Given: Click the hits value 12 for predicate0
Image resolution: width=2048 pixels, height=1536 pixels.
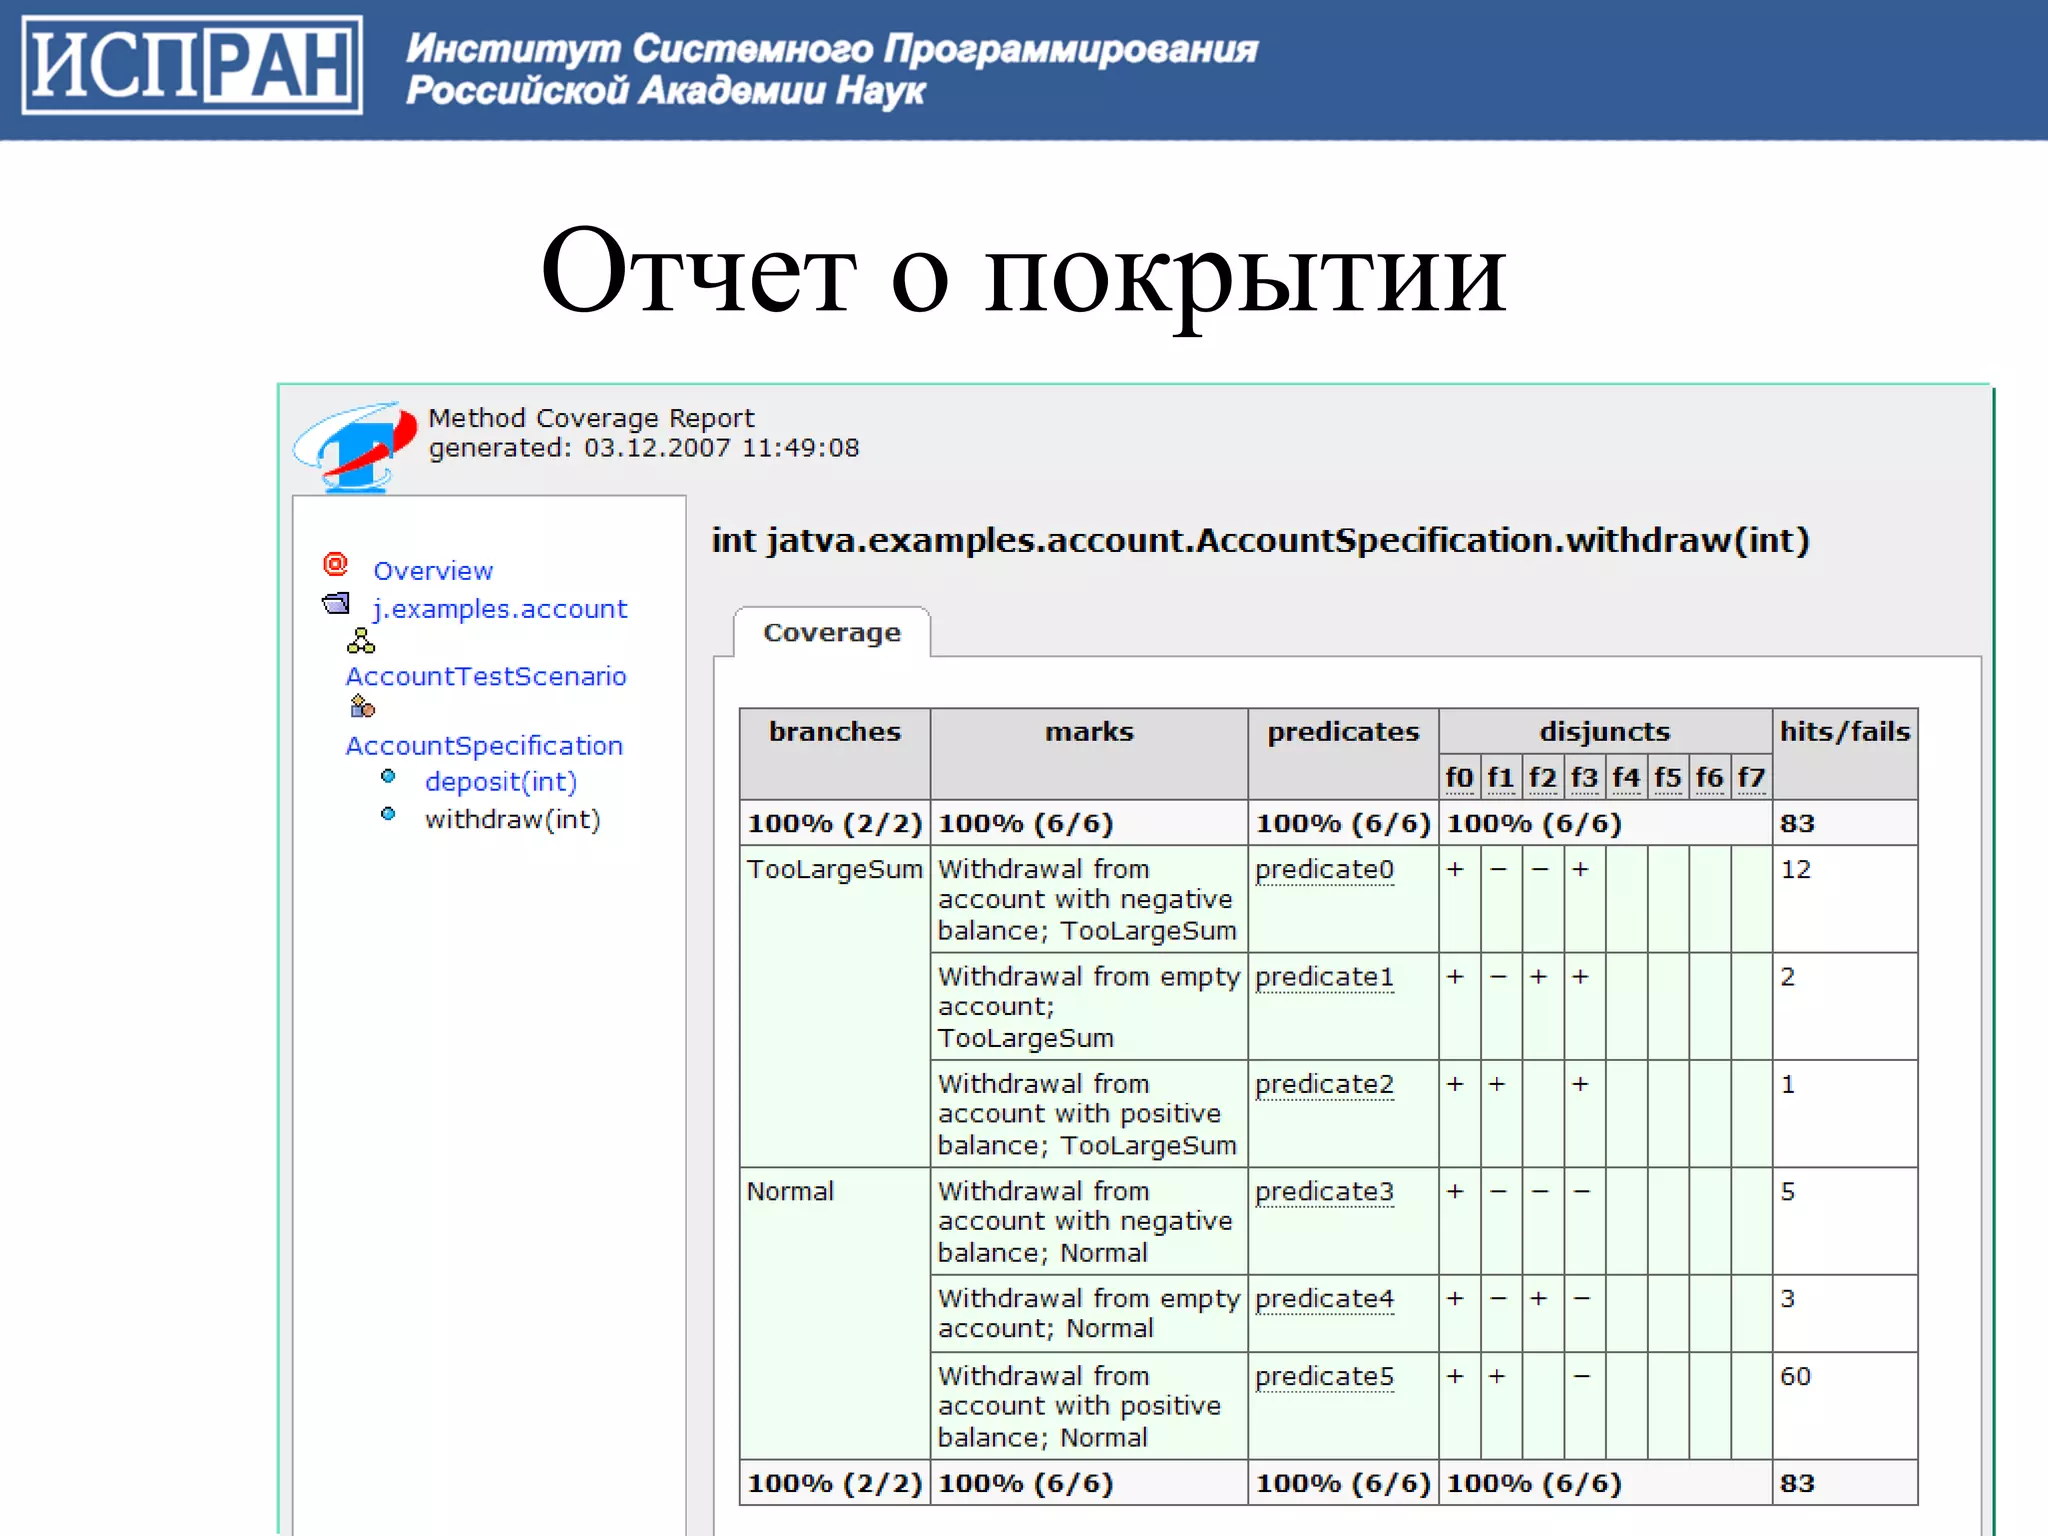Looking at the screenshot, I should coord(1796,870).
